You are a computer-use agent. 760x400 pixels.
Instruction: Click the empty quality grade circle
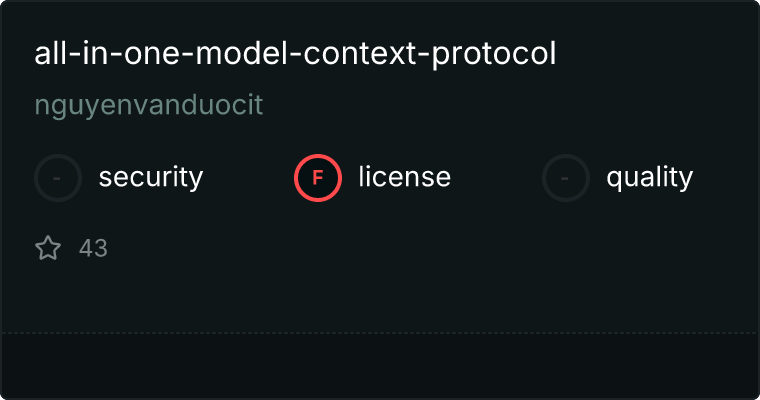566,178
